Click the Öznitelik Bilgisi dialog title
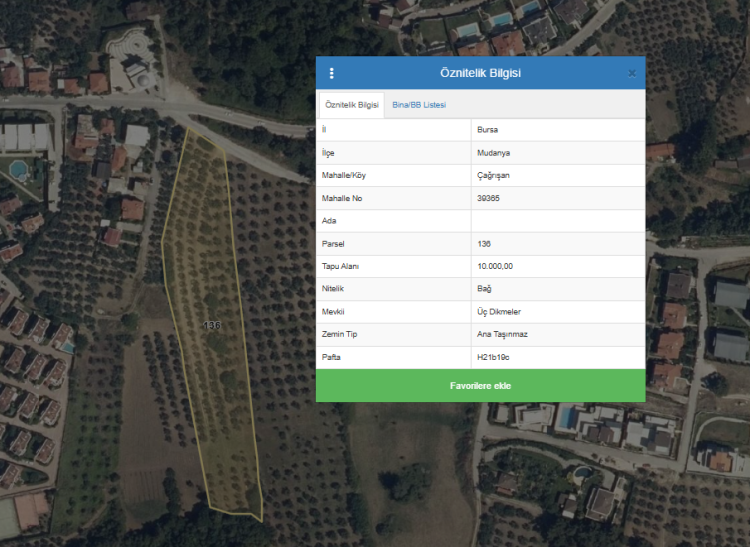 click(480, 73)
